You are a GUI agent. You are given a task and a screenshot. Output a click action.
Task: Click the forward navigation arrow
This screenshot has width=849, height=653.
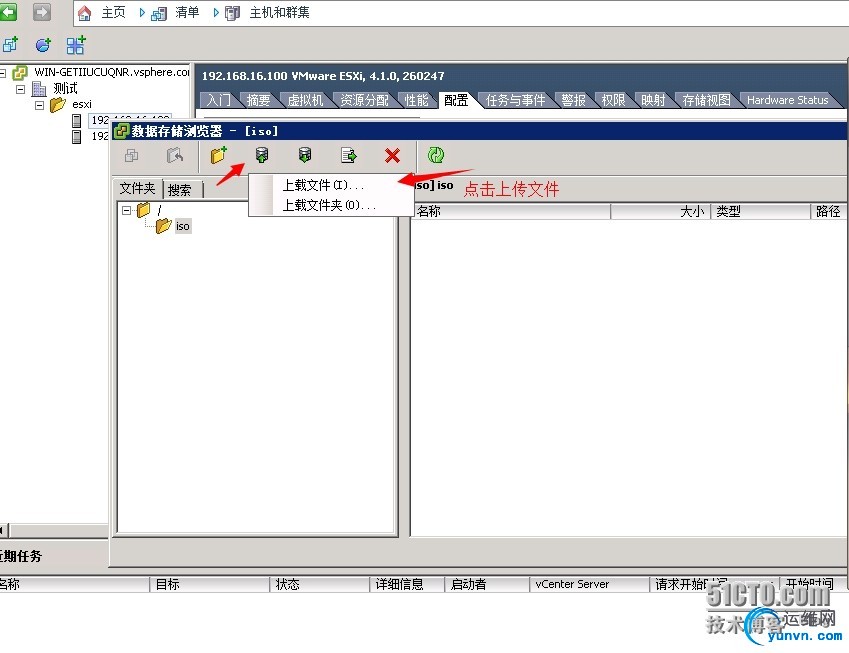(x=40, y=13)
